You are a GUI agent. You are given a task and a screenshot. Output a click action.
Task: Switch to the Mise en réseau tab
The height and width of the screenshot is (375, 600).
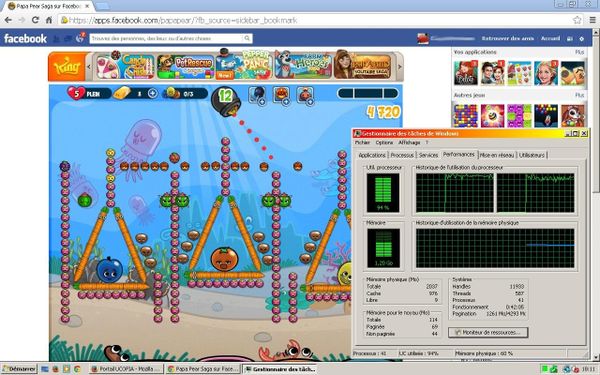497,155
